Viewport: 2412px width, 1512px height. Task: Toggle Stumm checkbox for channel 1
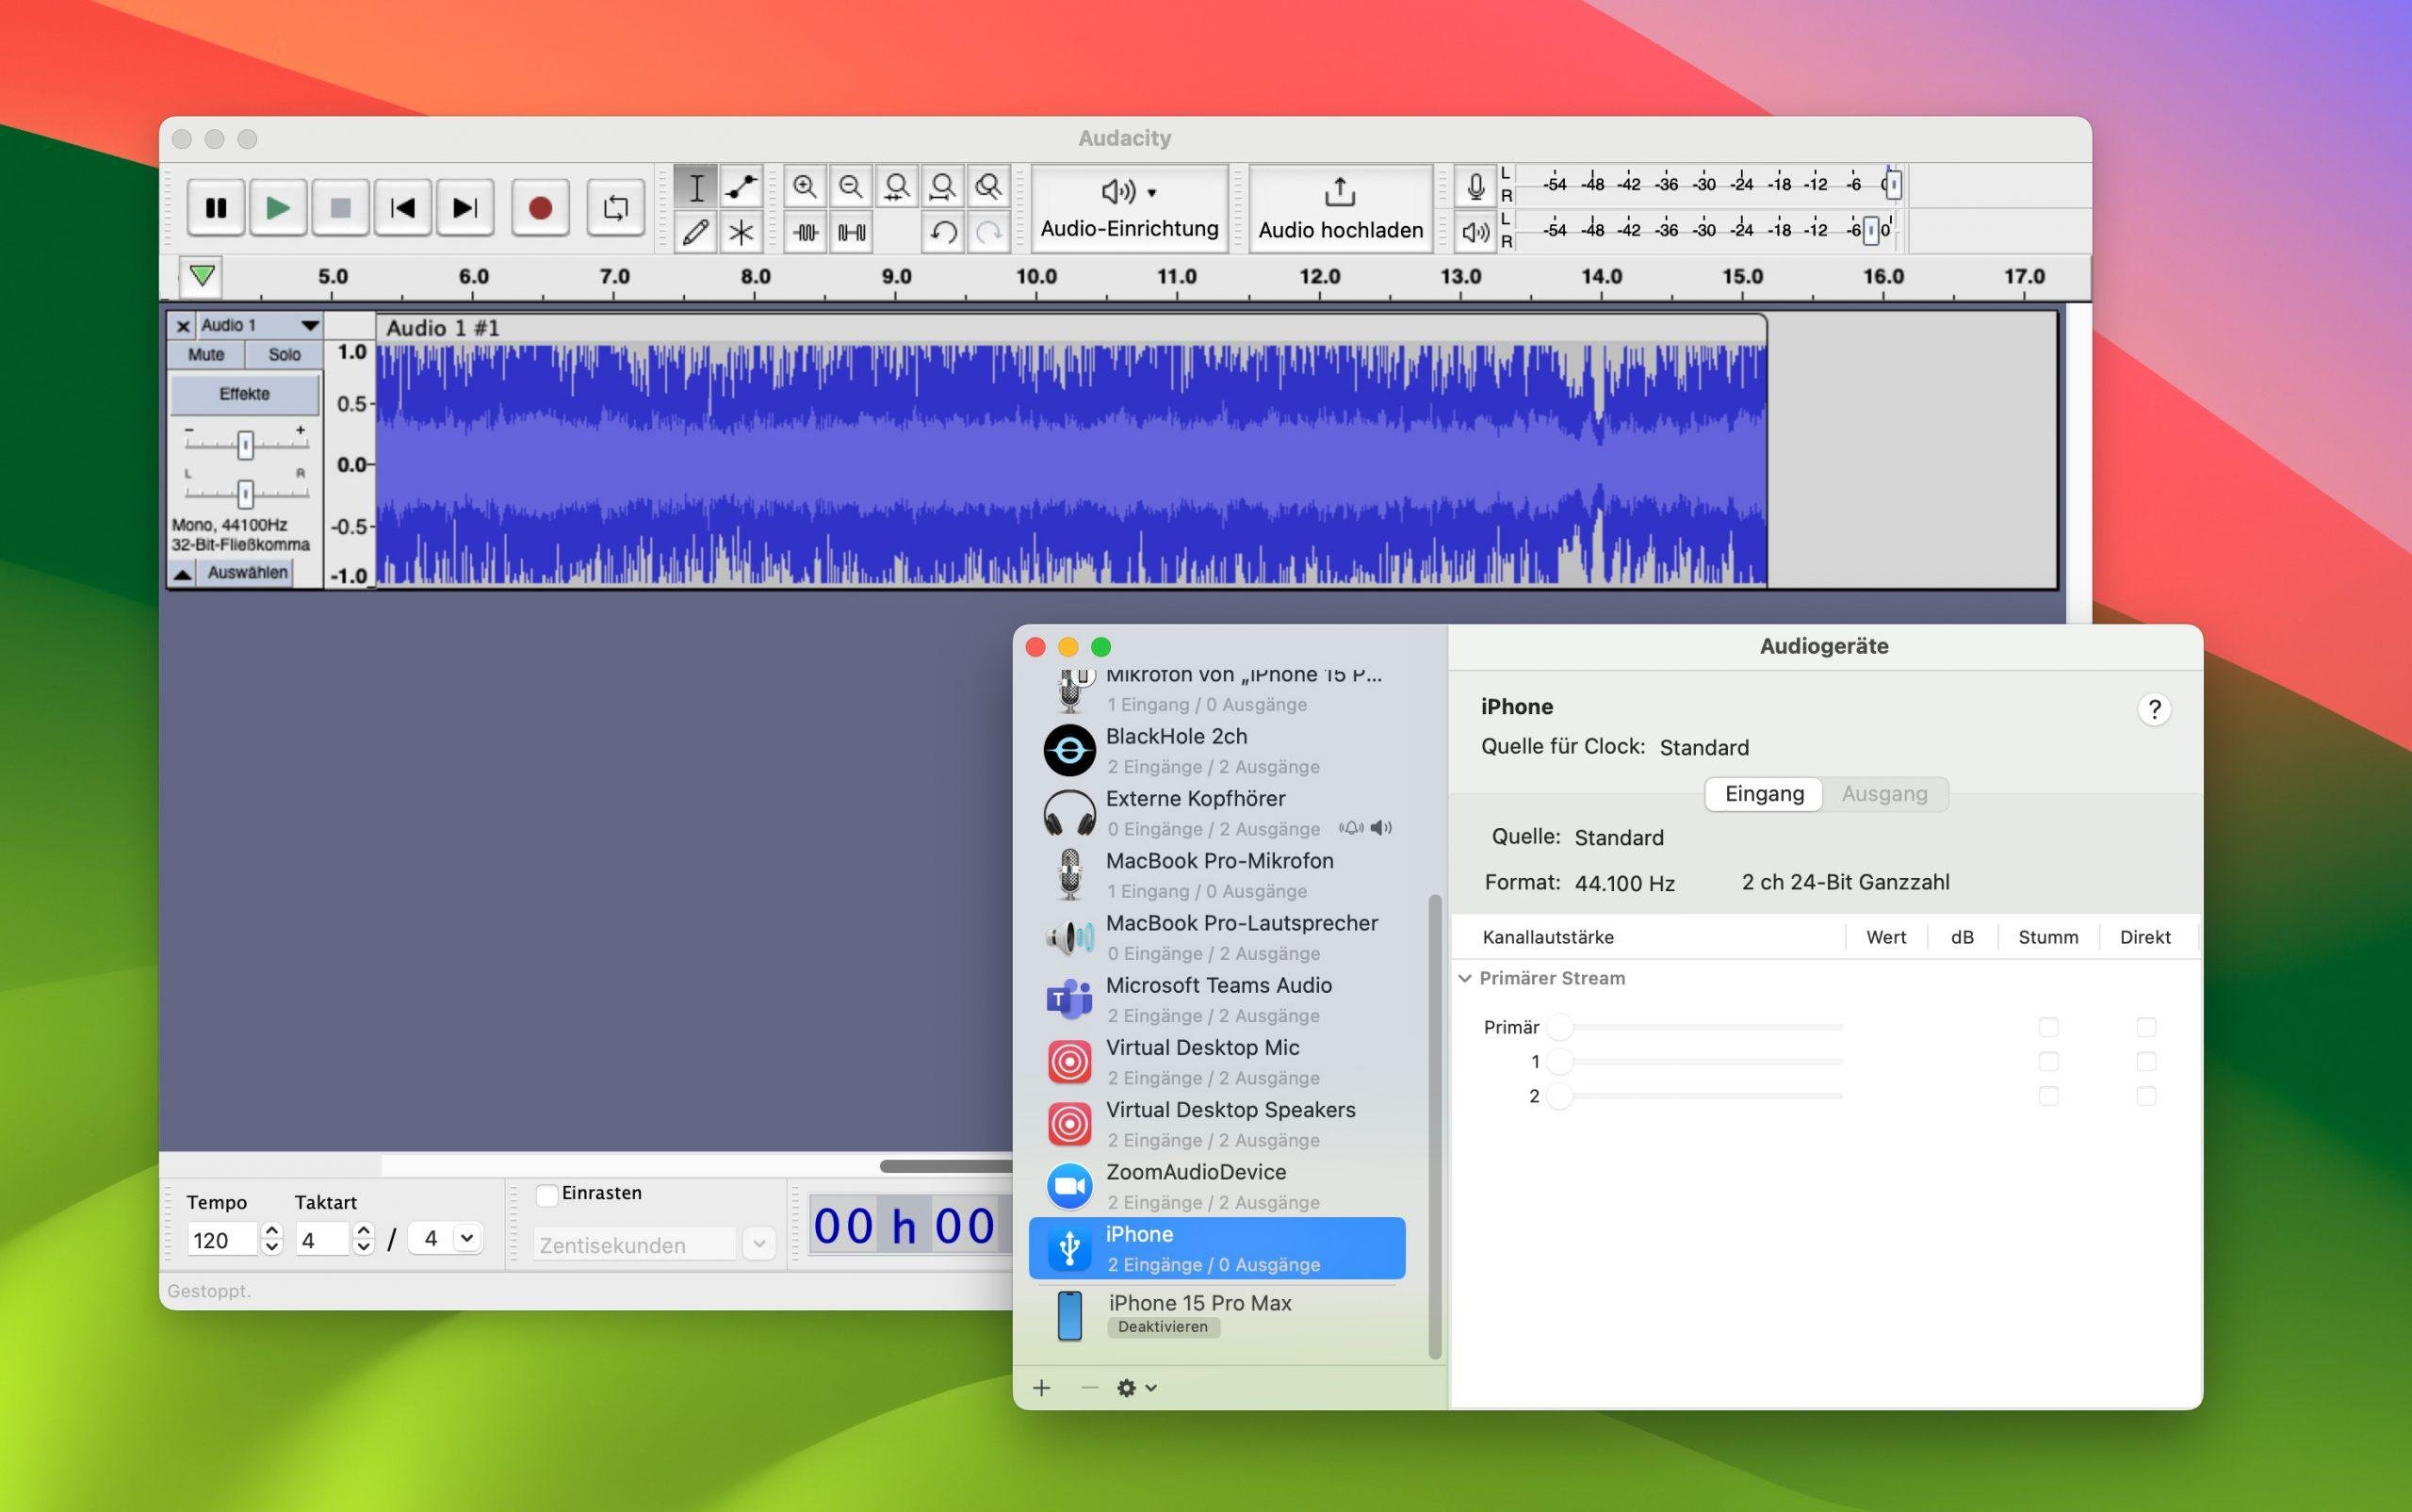pos(2048,1061)
